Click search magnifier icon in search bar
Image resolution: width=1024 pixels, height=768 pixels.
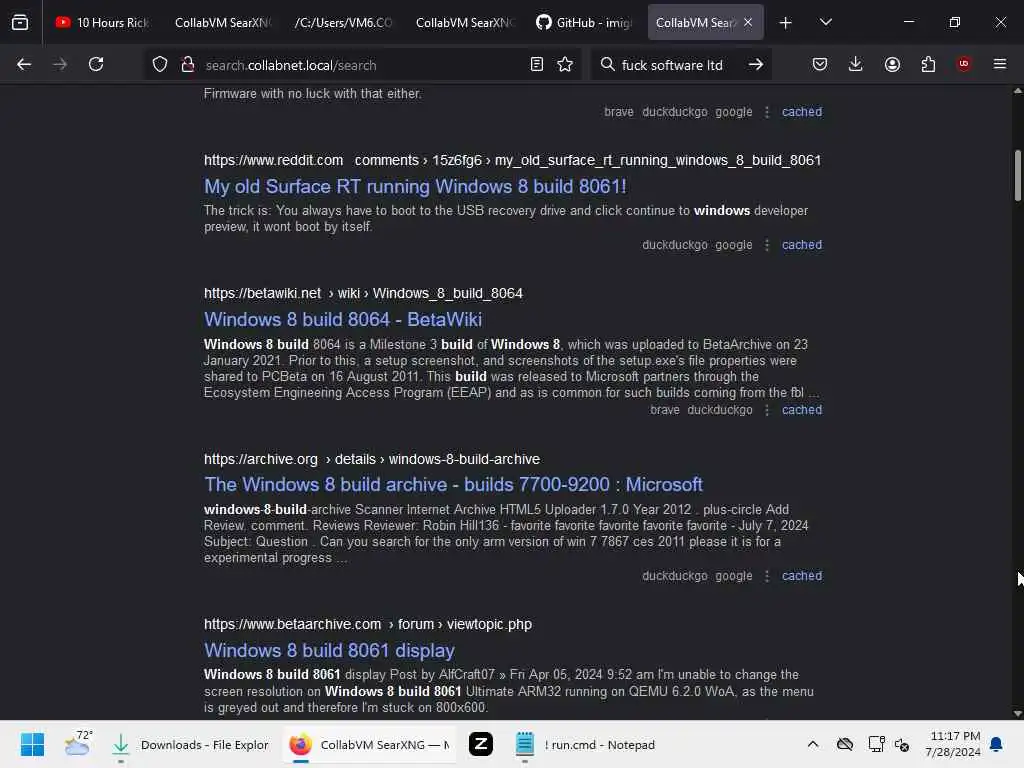coord(607,64)
